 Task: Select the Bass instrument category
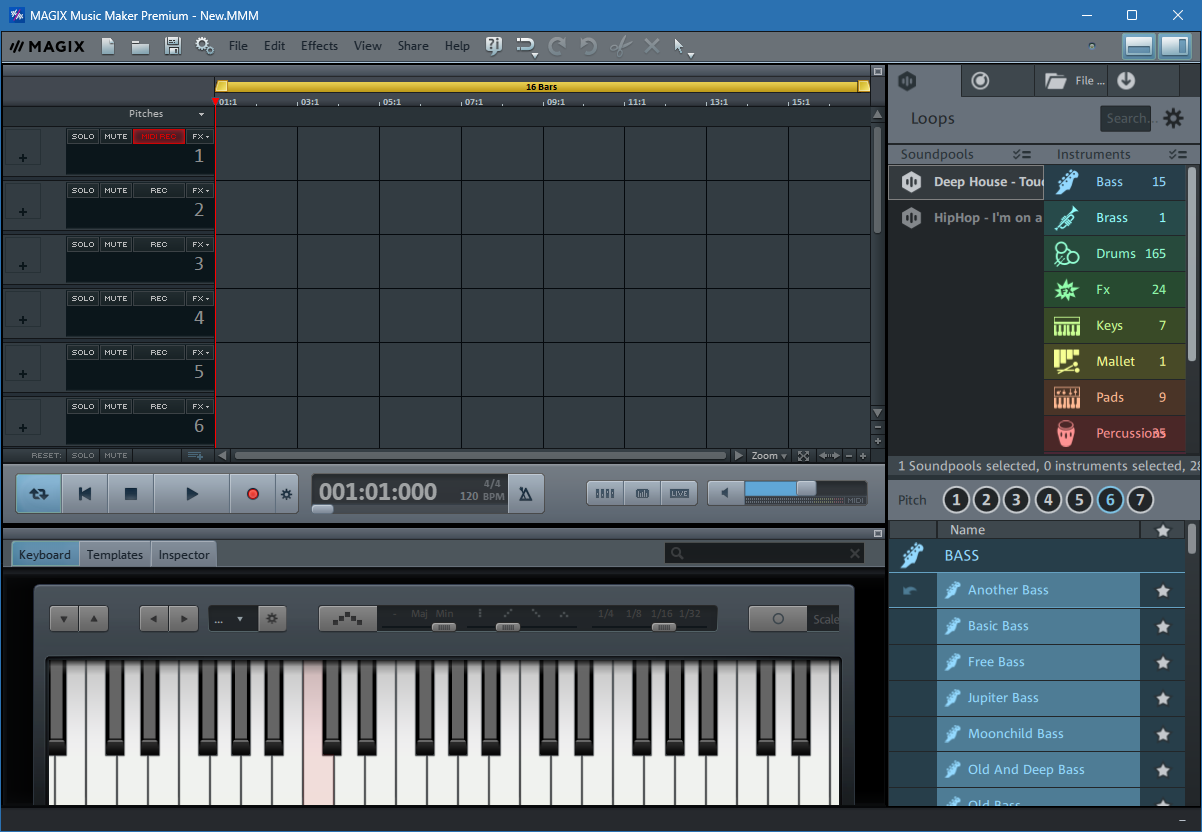click(x=1115, y=182)
